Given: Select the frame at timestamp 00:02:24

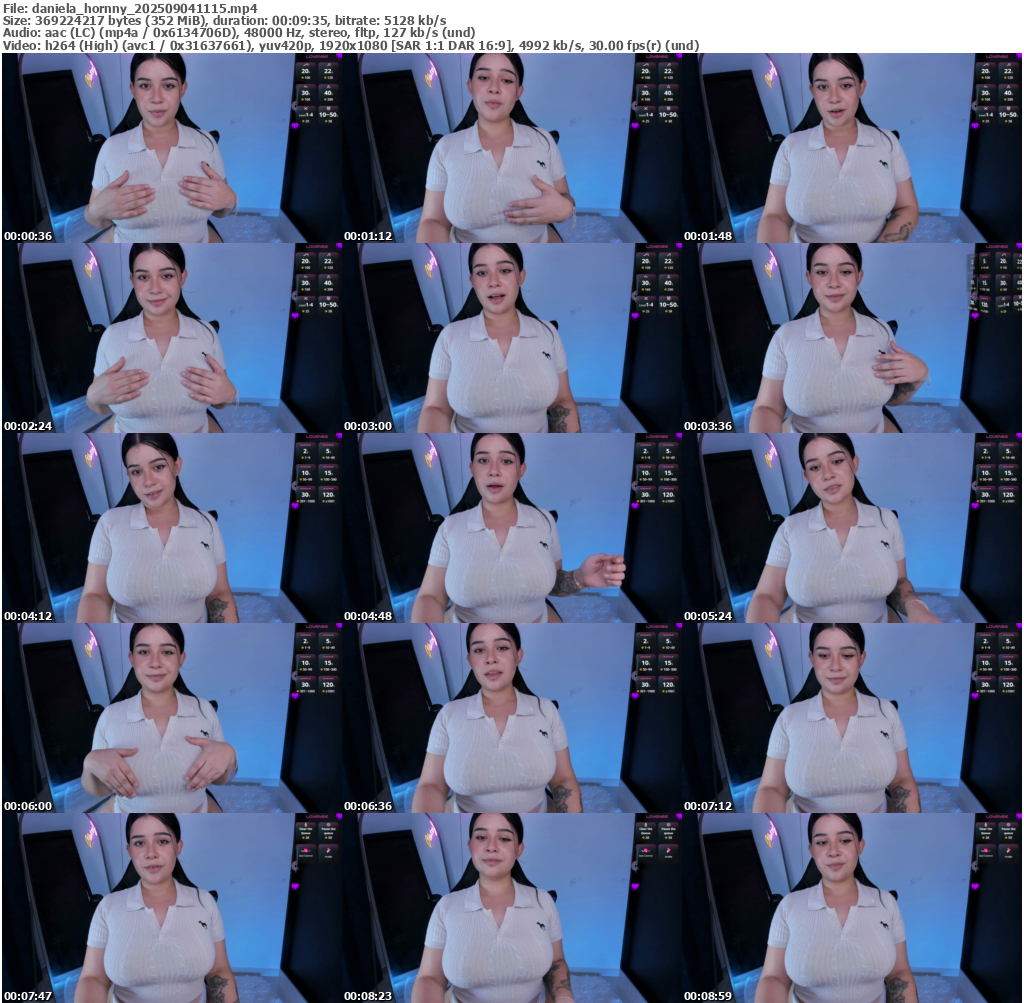Looking at the screenshot, I should (172, 338).
